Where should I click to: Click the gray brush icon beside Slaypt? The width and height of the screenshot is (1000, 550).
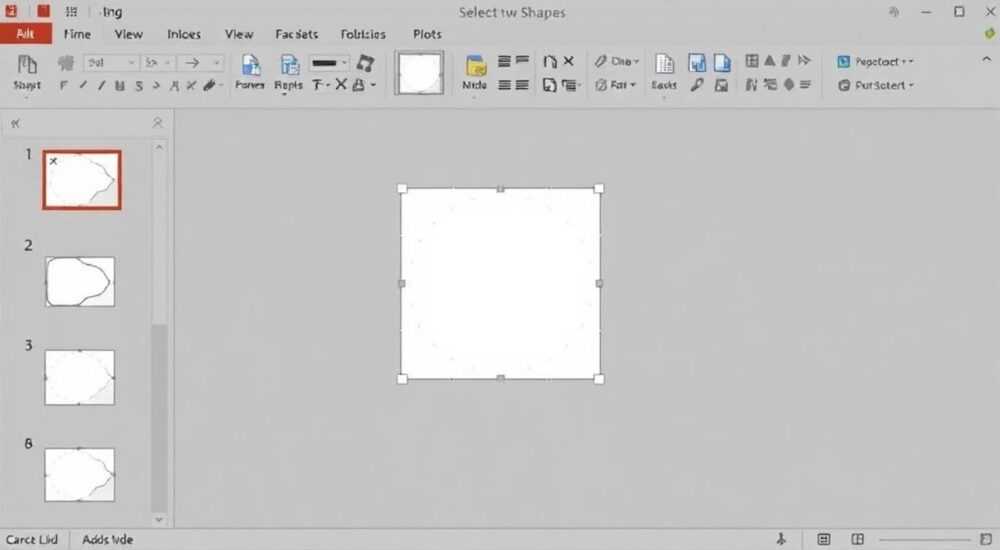(66, 63)
